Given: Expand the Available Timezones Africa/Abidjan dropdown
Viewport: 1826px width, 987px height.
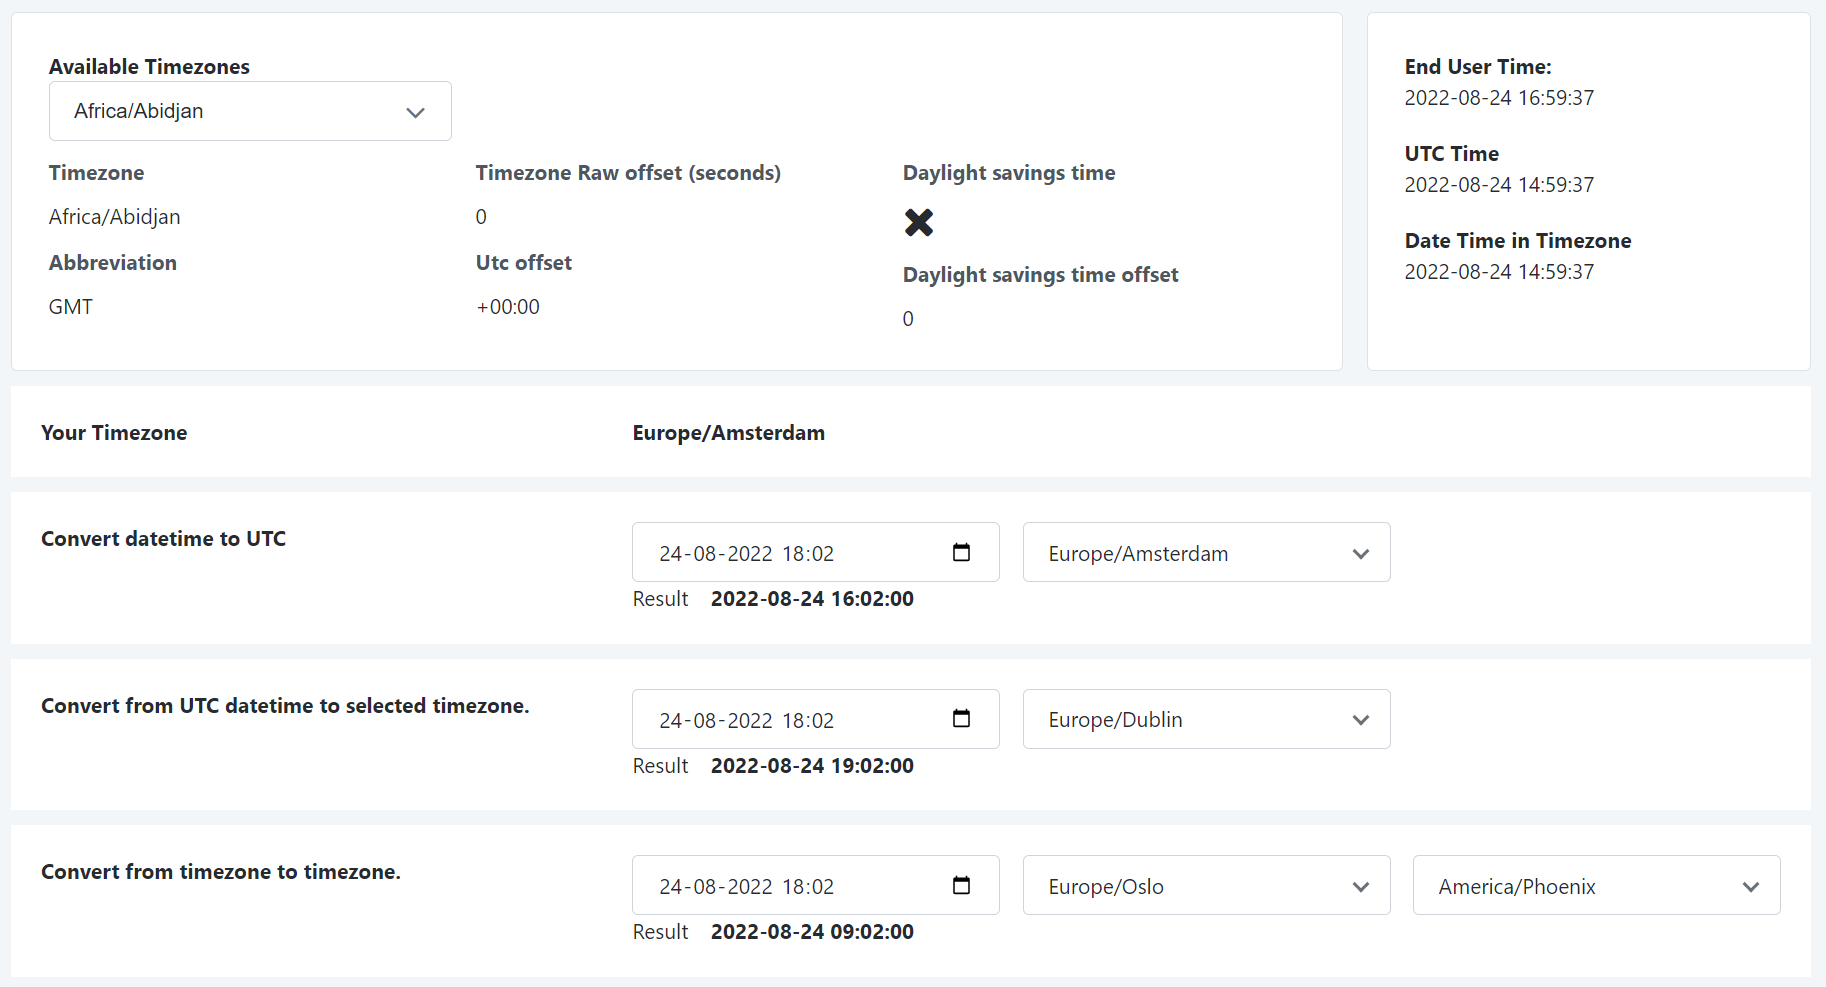Looking at the screenshot, I should tap(250, 111).
